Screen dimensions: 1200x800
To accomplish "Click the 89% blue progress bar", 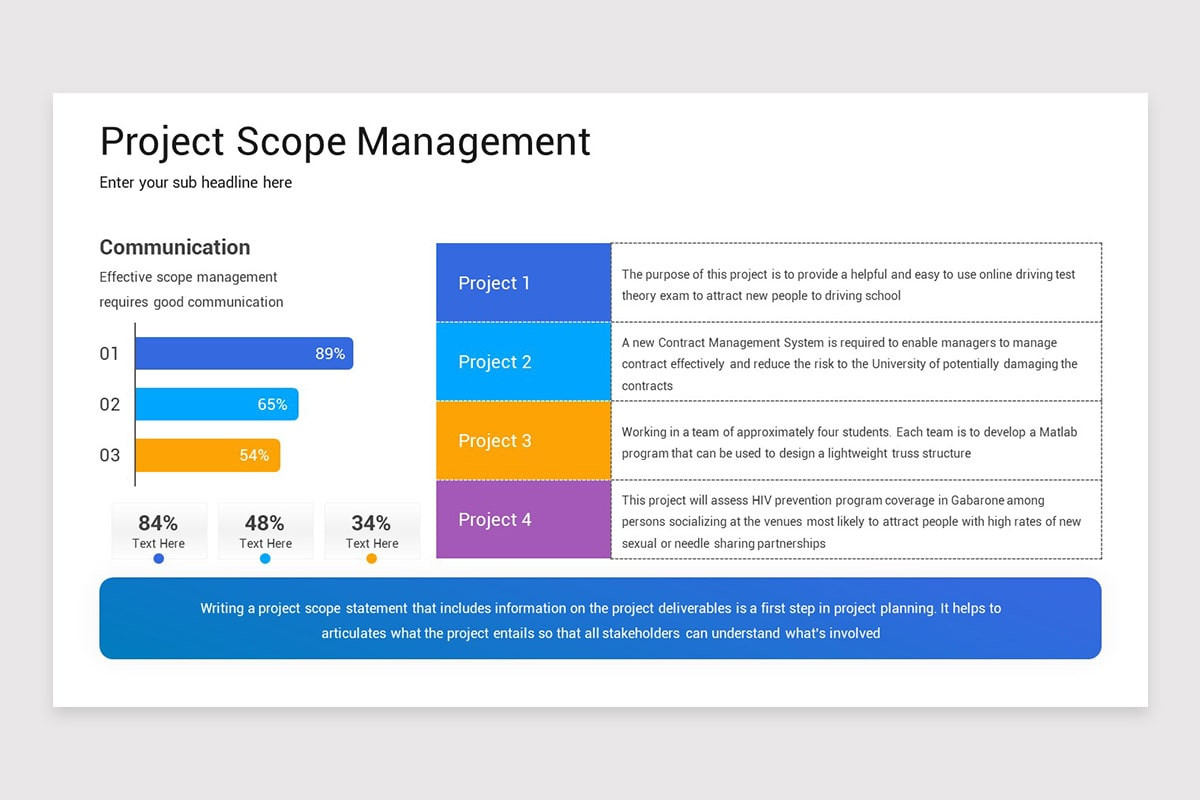I will [x=244, y=353].
